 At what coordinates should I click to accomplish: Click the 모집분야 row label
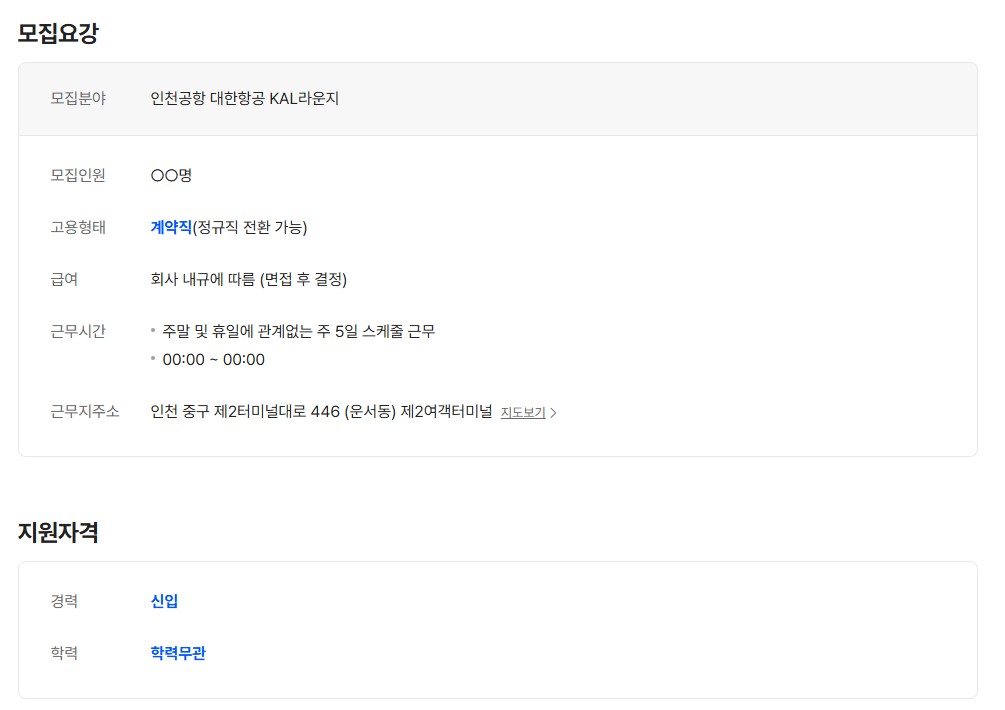pyautogui.click(x=78, y=98)
